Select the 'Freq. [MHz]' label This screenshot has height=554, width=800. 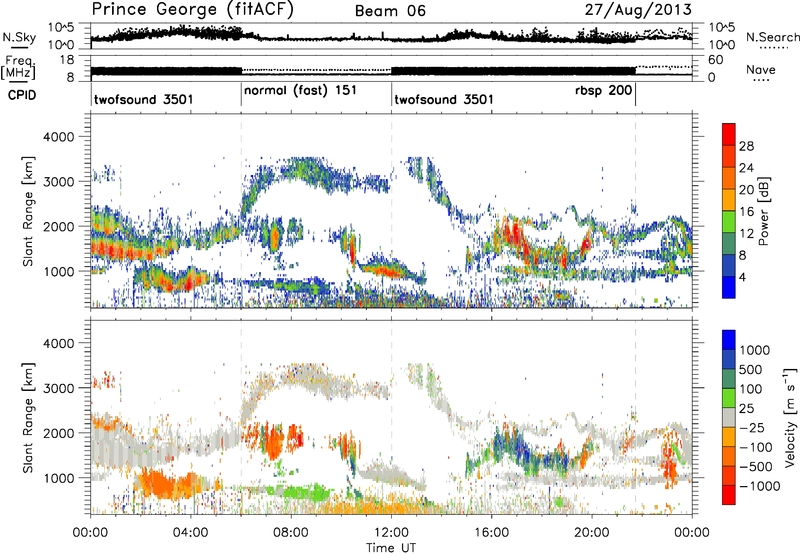pos(18,67)
